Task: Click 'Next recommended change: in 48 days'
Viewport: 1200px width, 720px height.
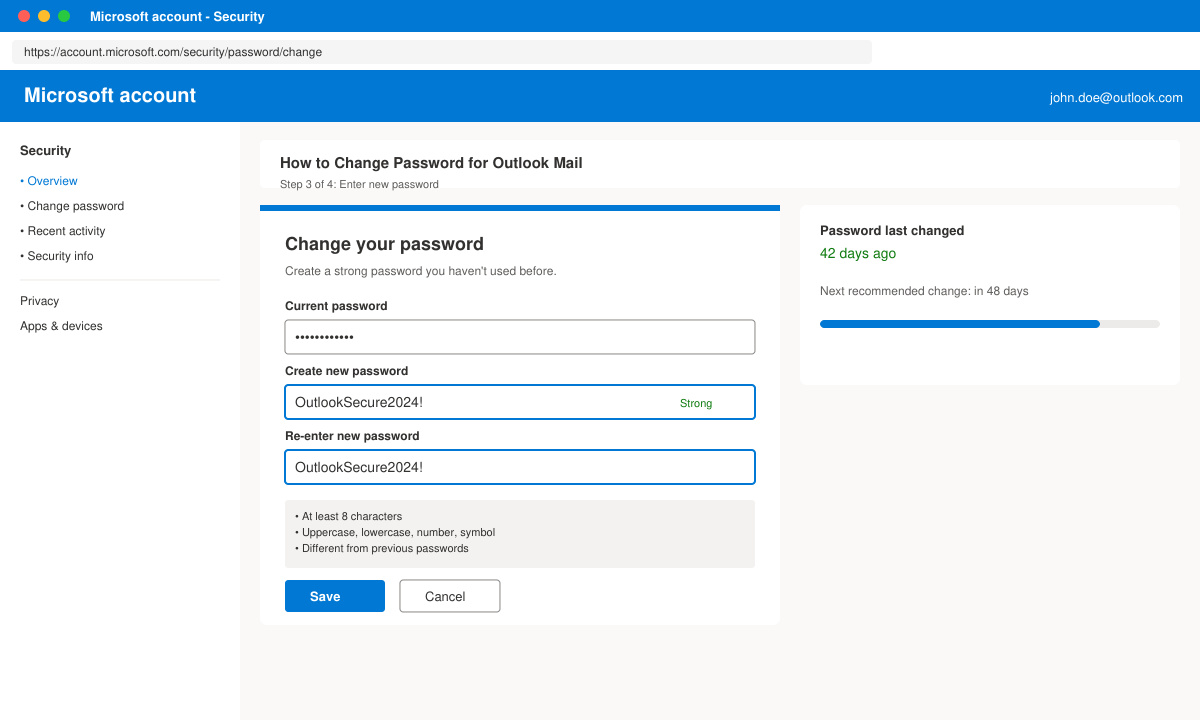Action: tap(924, 291)
